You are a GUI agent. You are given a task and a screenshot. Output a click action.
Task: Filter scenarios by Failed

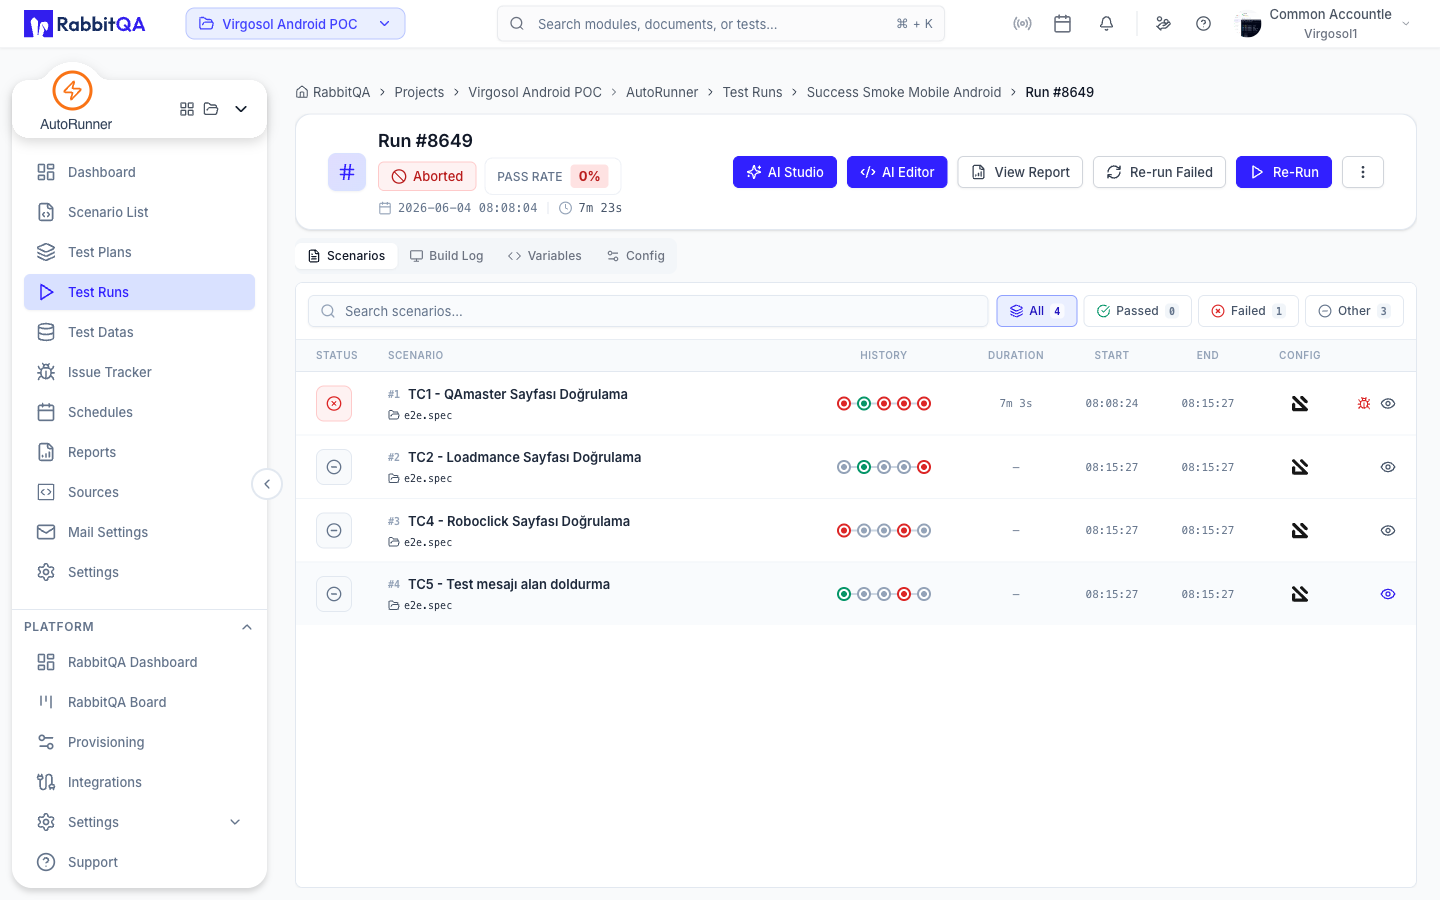[x=1248, y=311]
